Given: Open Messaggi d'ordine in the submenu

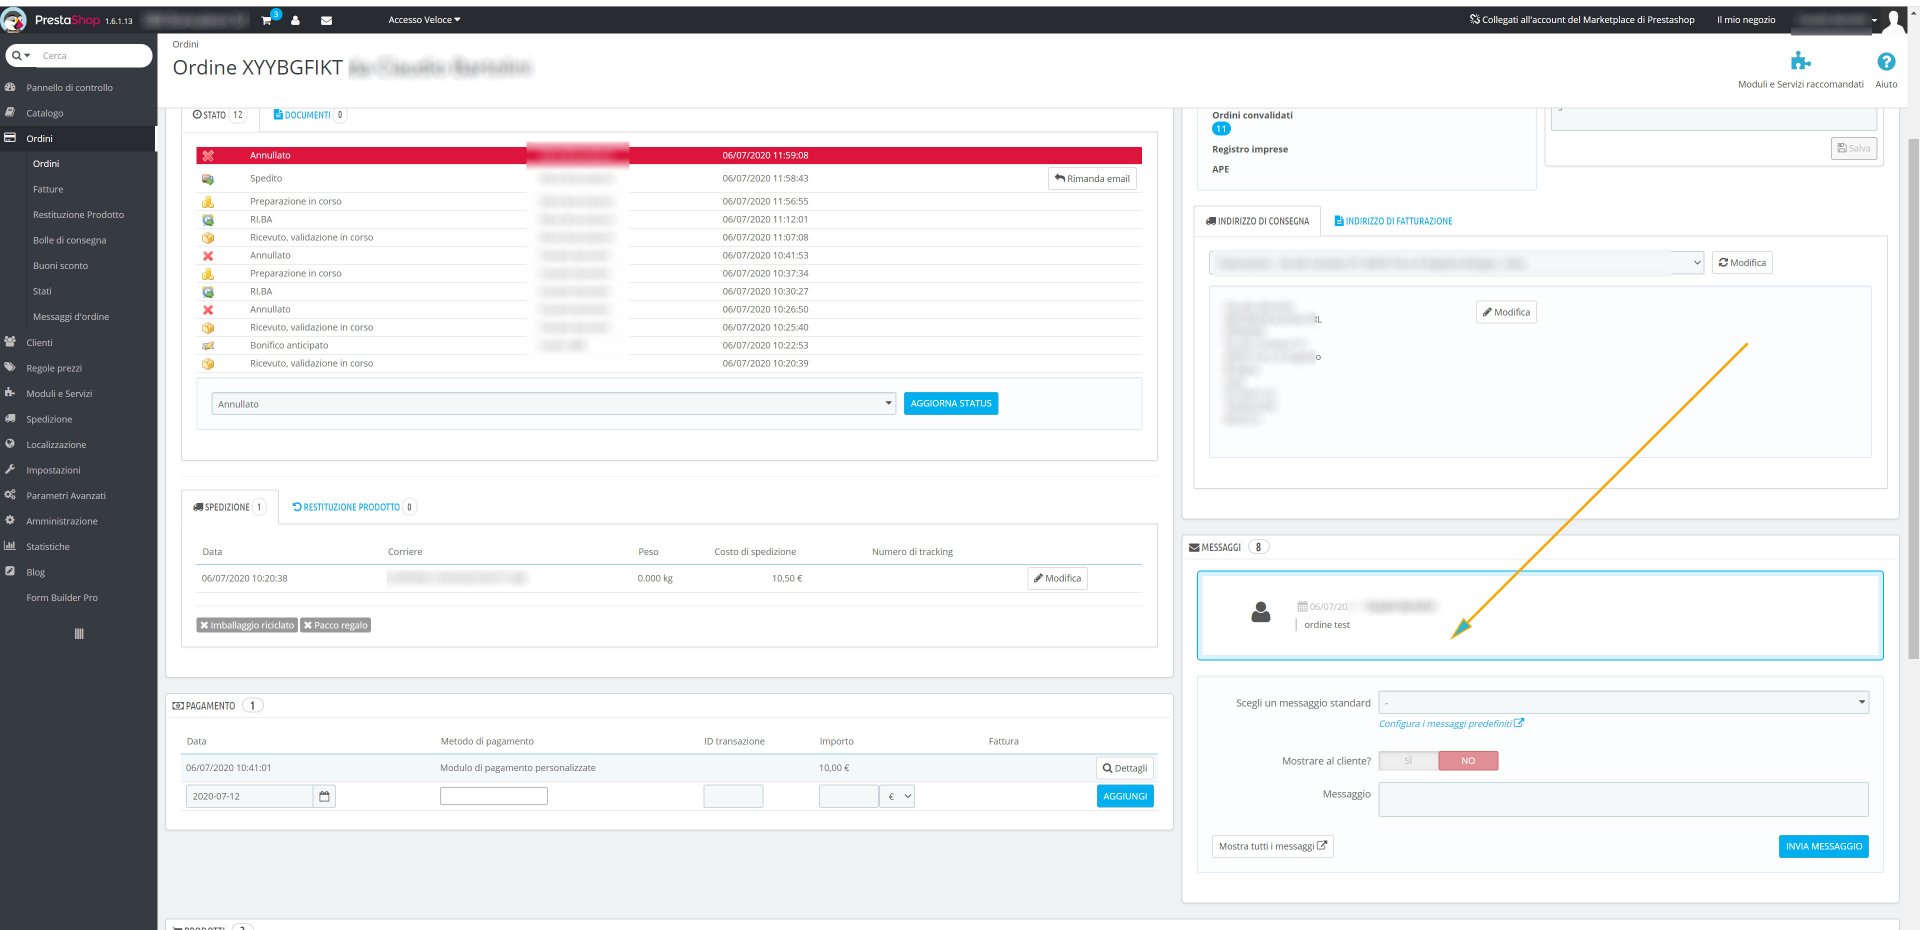Looking at the screenshot, I should pyautogui.click(x=71, y=317).
